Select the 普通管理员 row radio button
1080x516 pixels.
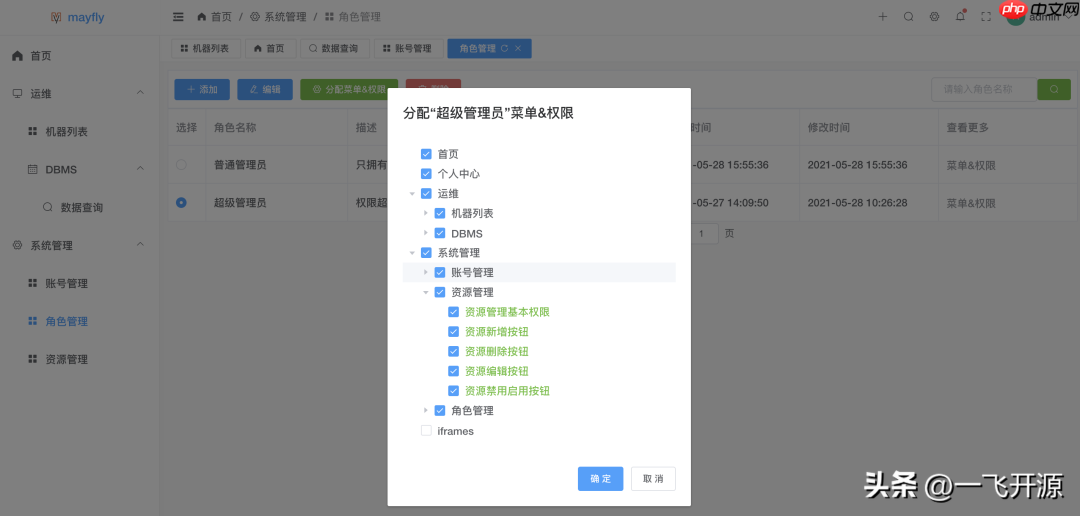[x=181, y=165]
